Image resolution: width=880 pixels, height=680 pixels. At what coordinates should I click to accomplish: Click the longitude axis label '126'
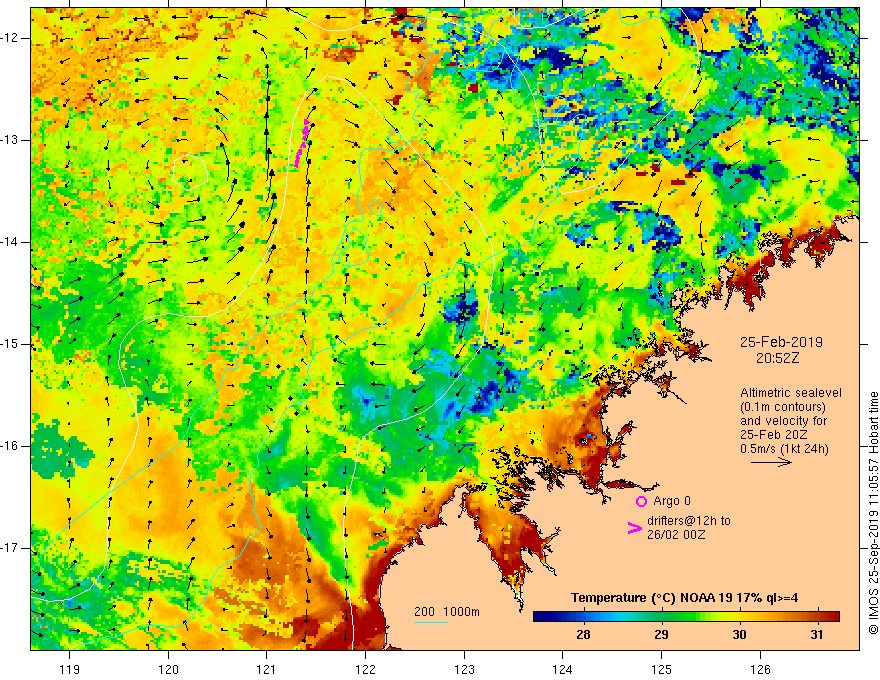760,669
